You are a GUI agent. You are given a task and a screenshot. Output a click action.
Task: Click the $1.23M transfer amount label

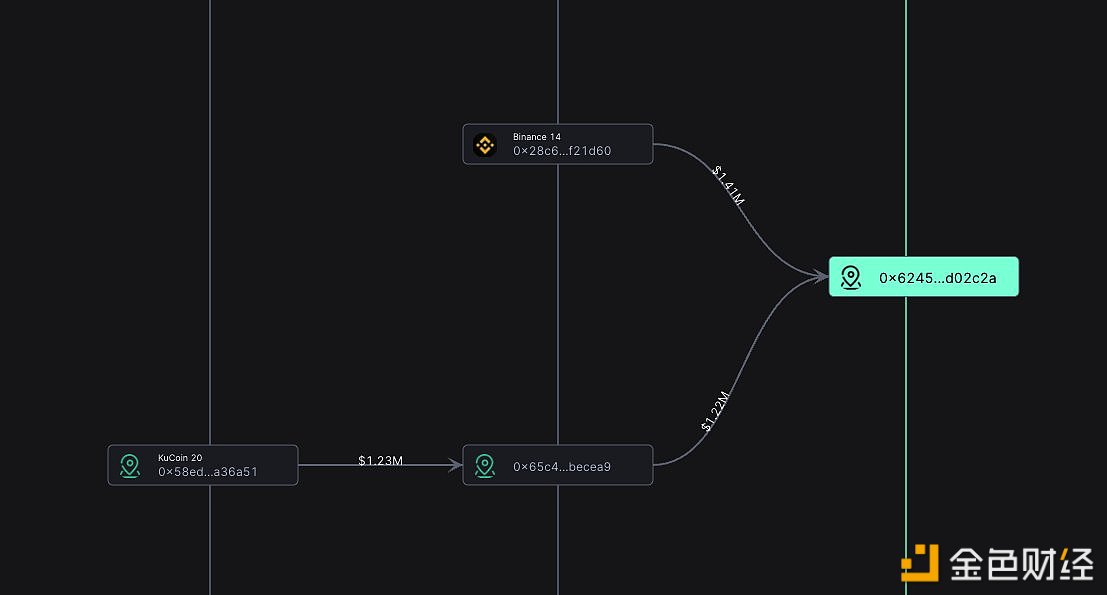tap(381, 460)
